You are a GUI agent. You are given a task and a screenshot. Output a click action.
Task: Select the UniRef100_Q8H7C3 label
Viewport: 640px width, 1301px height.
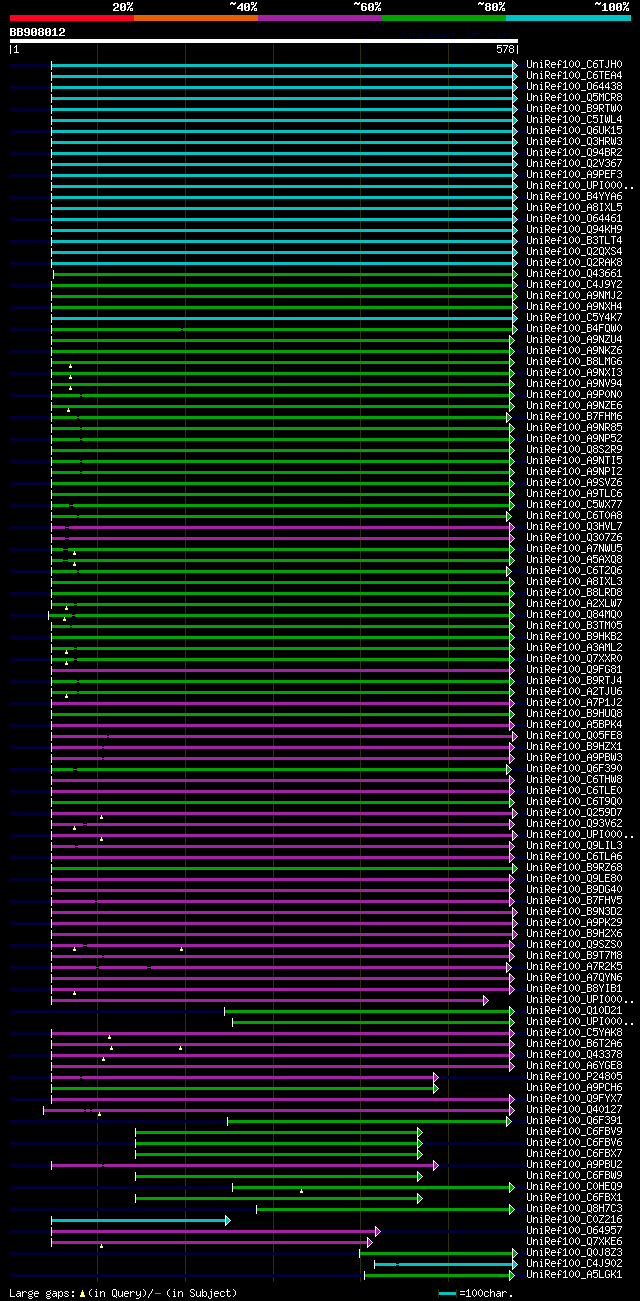pos(574,1208)
